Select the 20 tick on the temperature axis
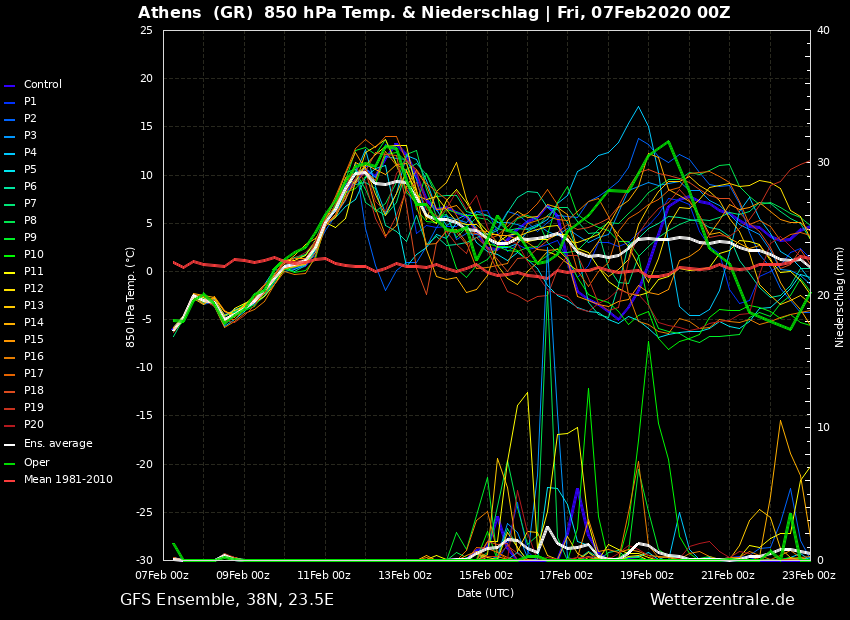Screen dimensions: 850x620 (x=146, y=79)
